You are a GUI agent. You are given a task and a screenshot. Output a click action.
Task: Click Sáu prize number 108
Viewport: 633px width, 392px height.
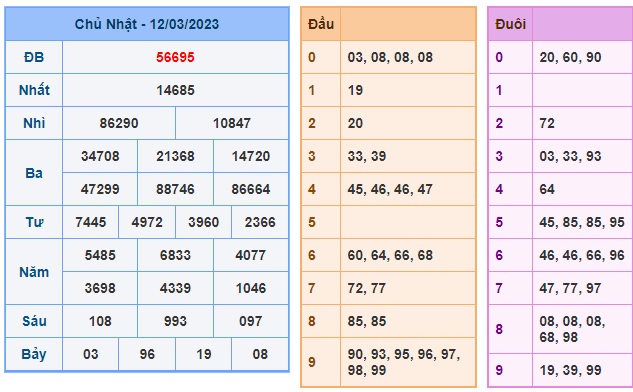pos(100,321)
